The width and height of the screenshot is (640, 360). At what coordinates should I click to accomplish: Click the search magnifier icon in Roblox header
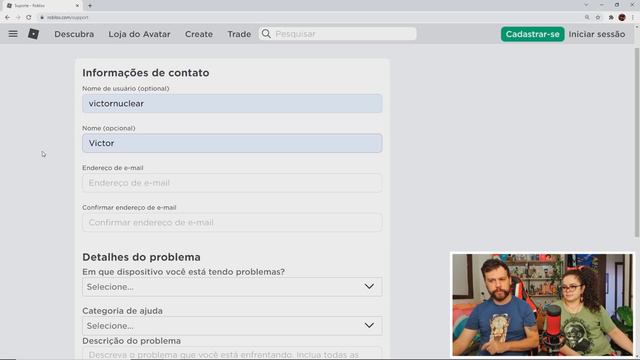(266, 33)
